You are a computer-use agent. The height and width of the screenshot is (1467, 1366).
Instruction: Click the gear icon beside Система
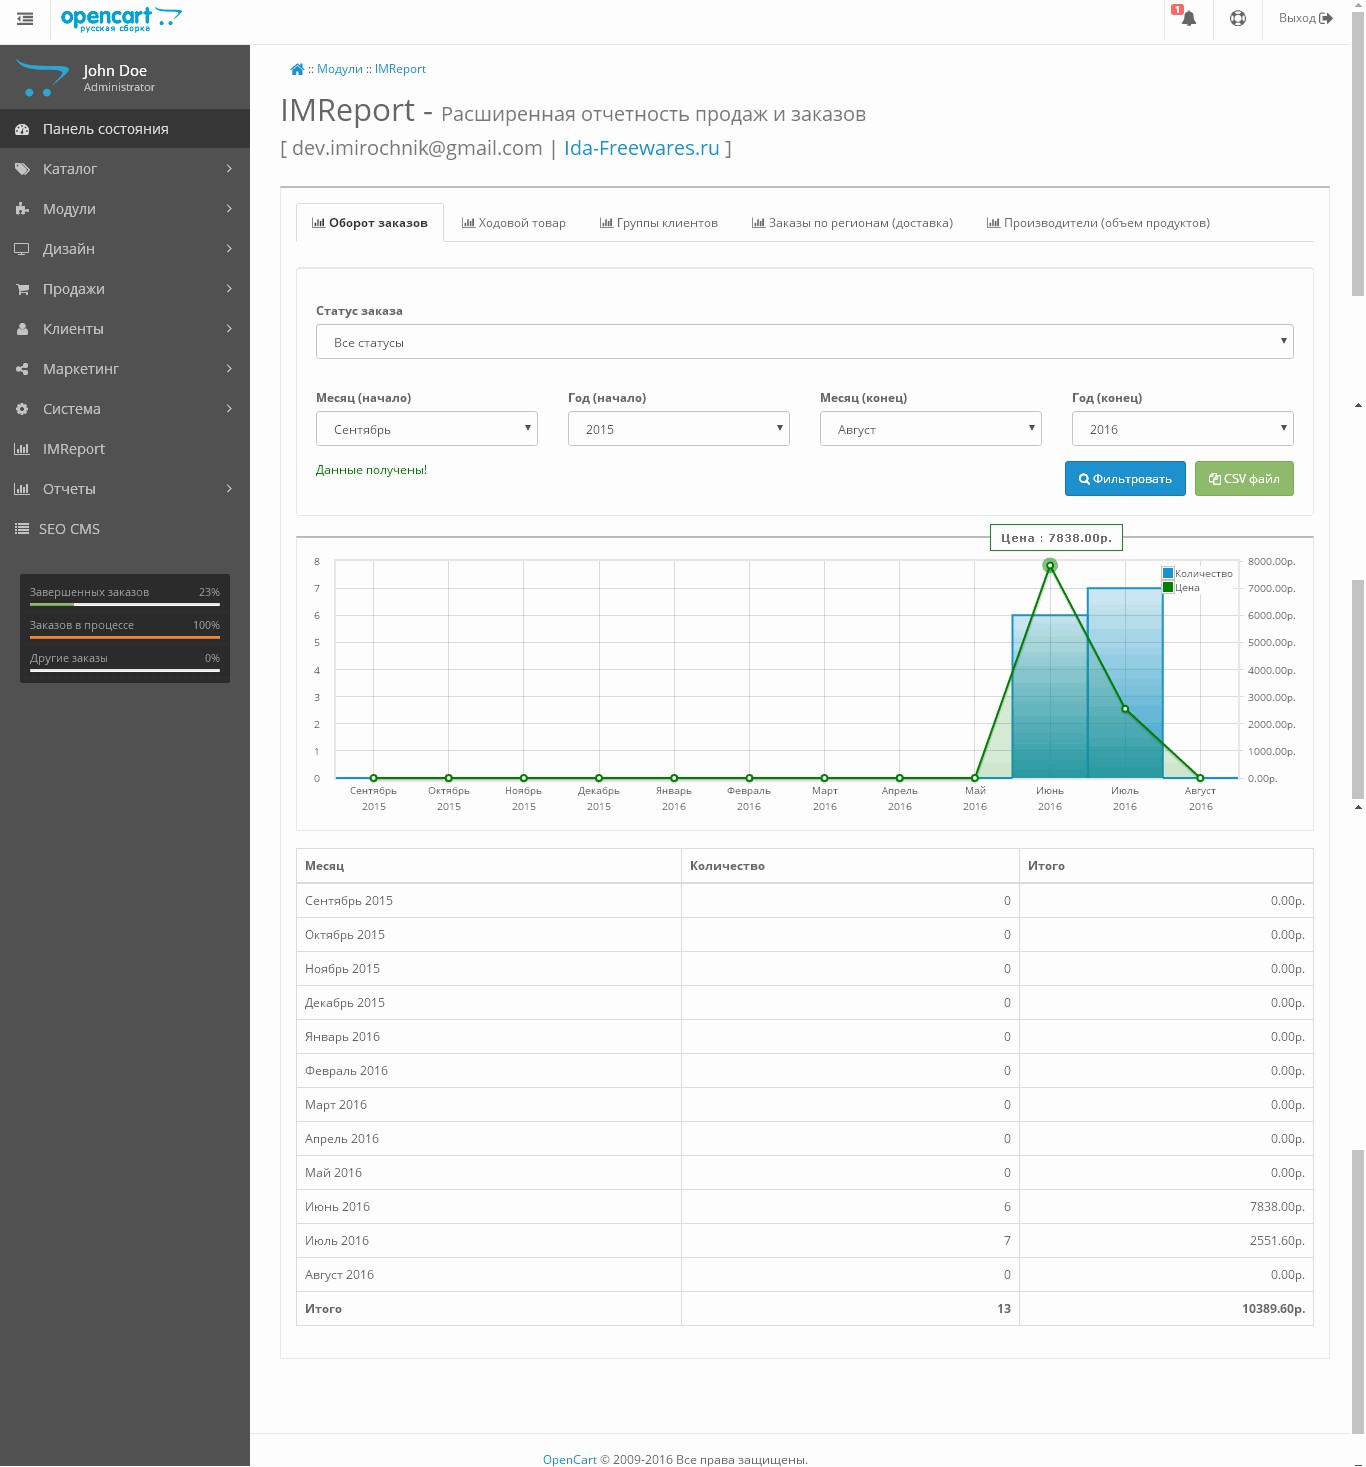(22, 409)
